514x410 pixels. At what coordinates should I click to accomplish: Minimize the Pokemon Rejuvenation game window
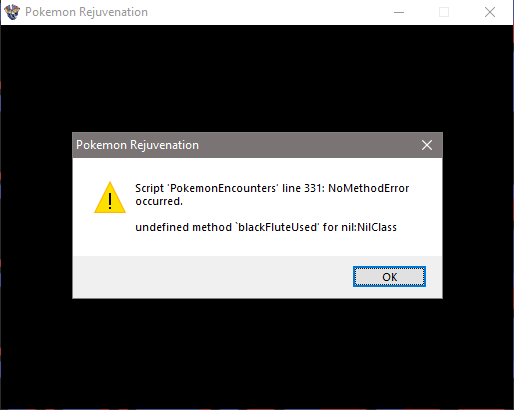click(x=399, y=12)
